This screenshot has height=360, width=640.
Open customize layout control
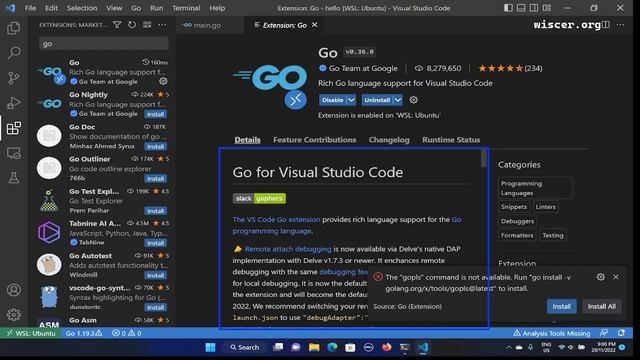547,8
